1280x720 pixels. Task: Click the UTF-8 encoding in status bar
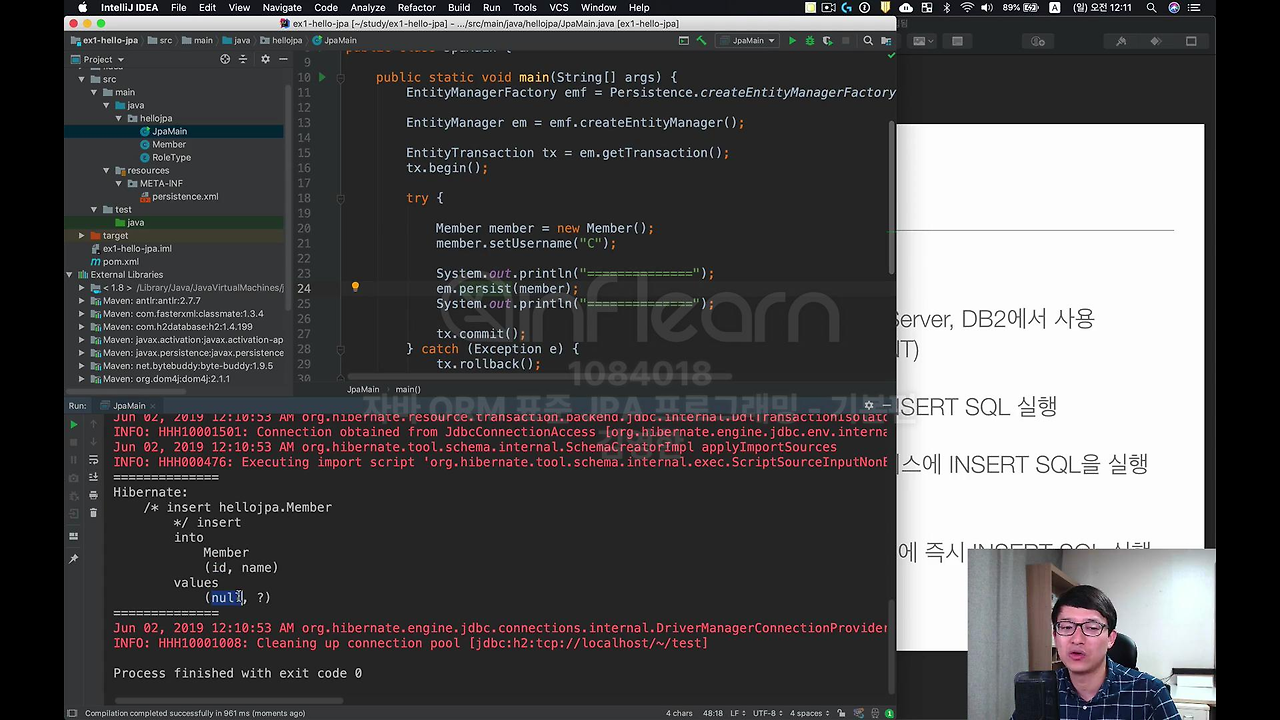767,713
